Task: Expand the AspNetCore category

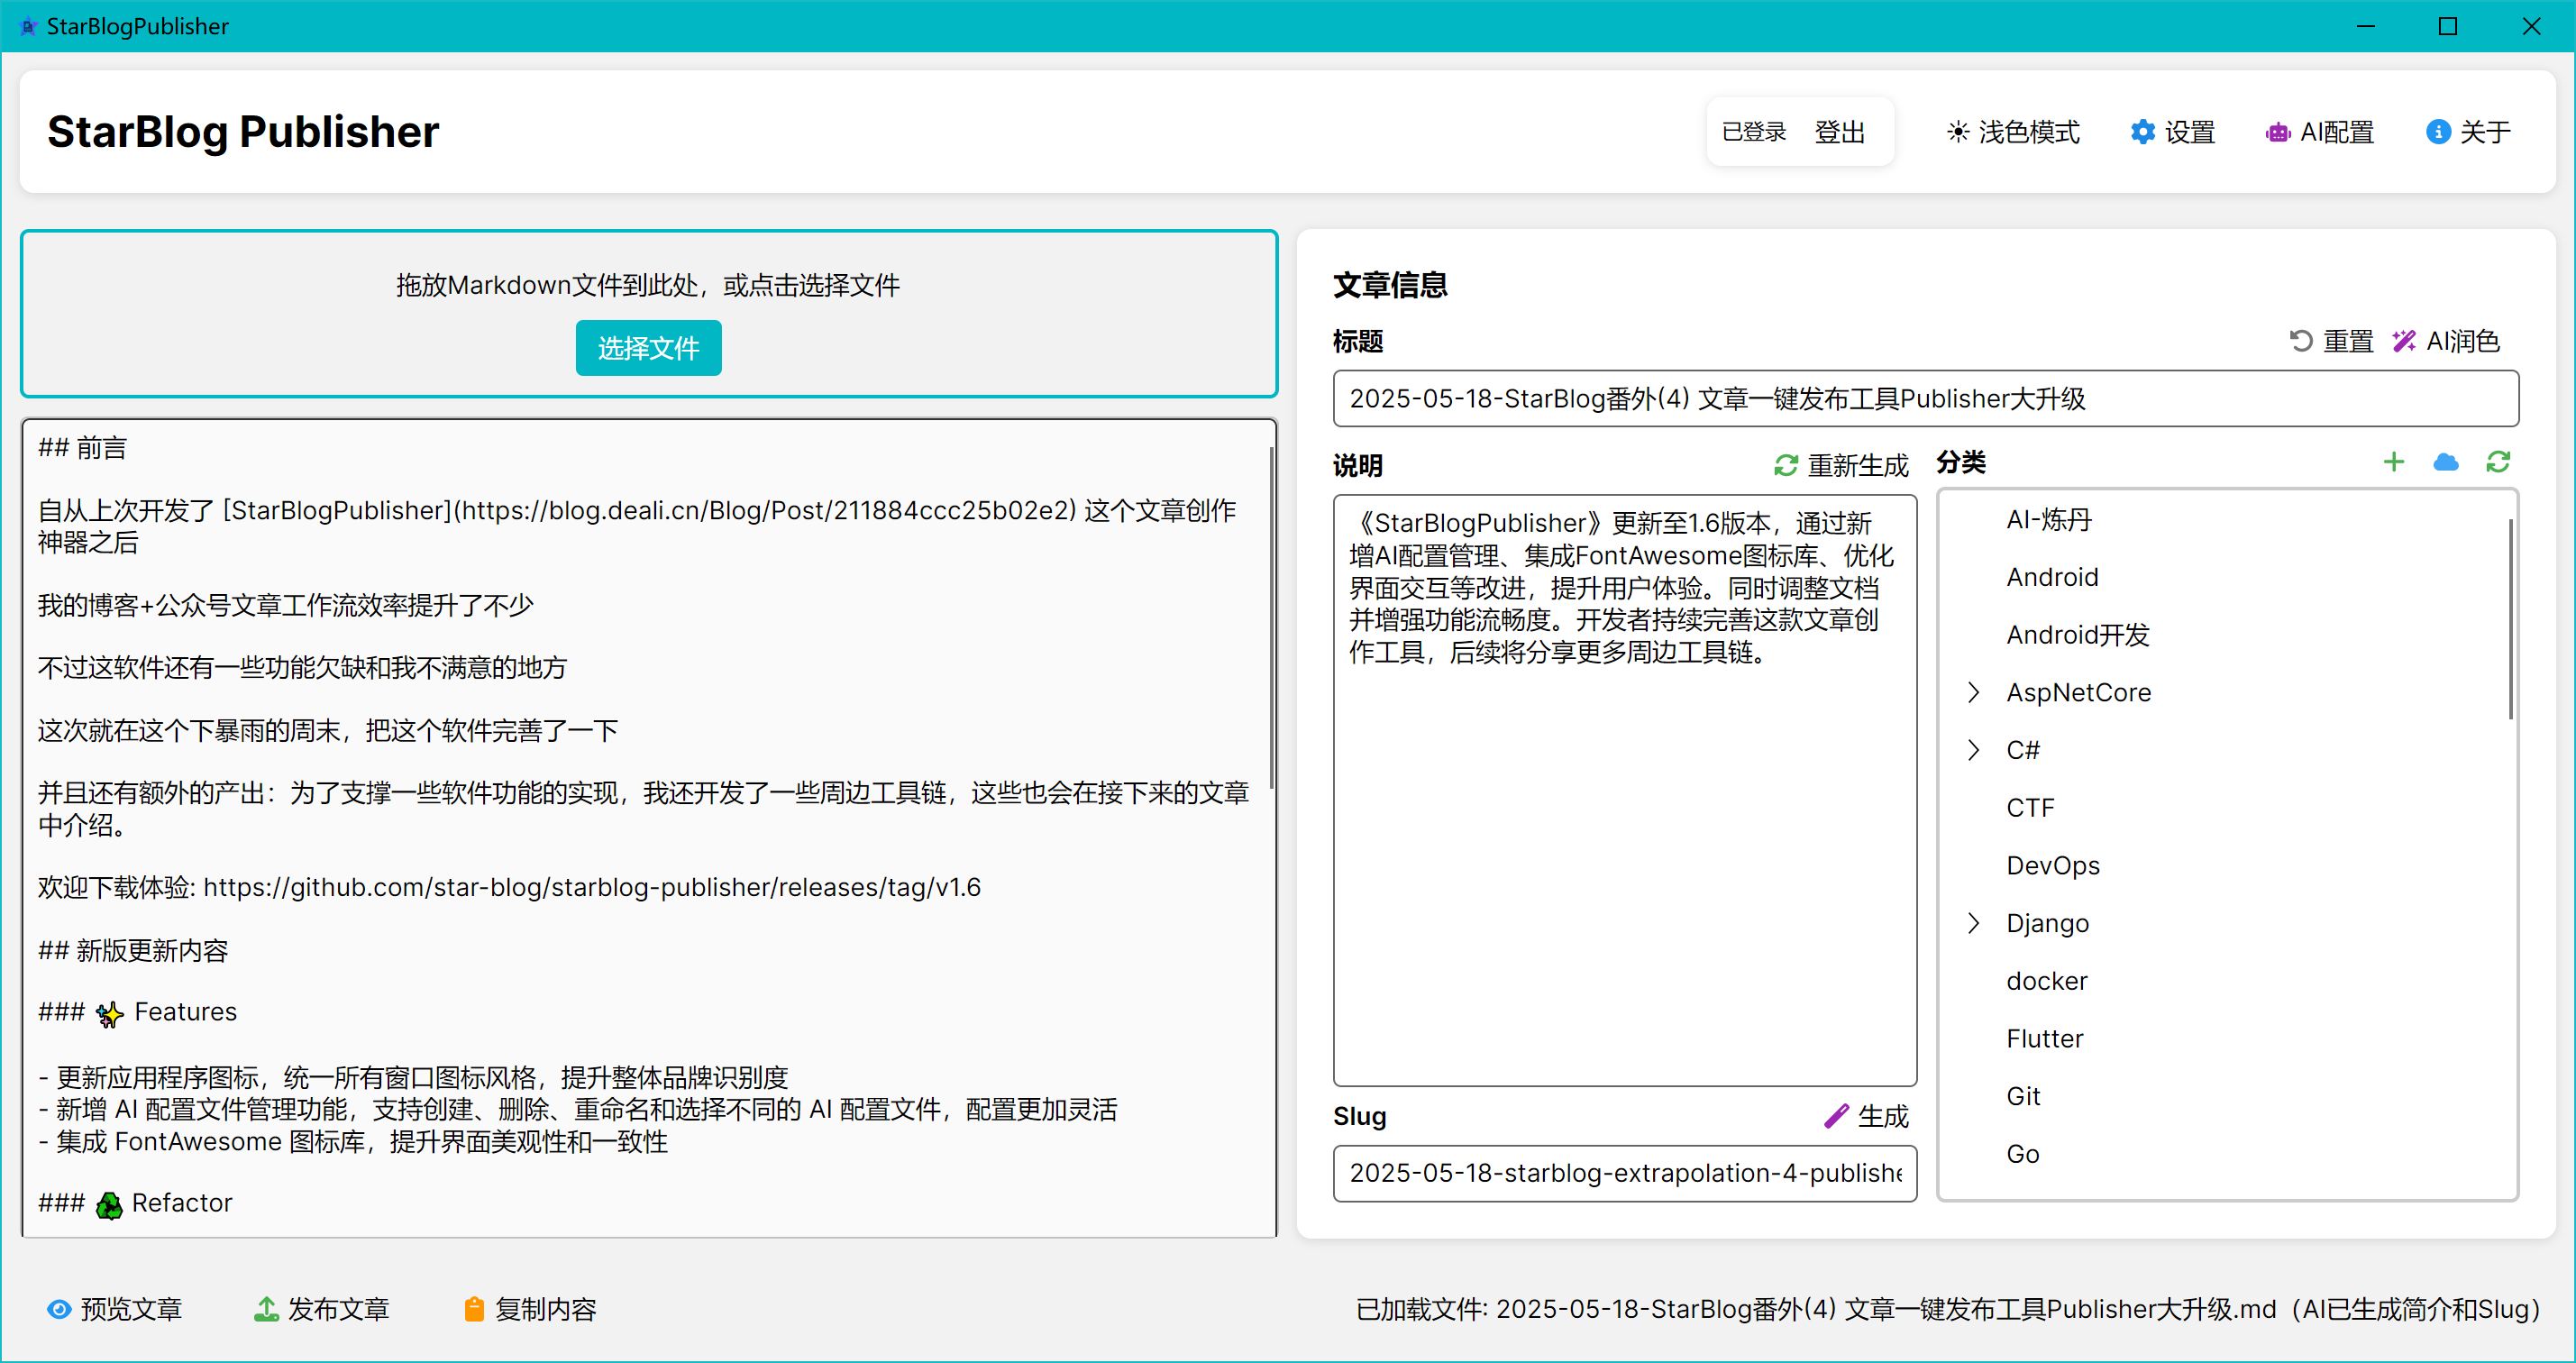Action: pyautogui.click(x=1973, y=692)
